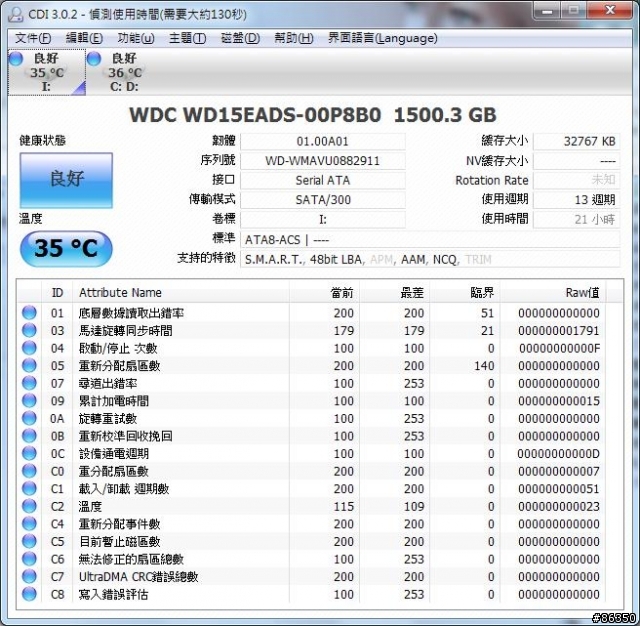Click status dot of attribute 03 馬達旋轉同步時間

[29, 330]
